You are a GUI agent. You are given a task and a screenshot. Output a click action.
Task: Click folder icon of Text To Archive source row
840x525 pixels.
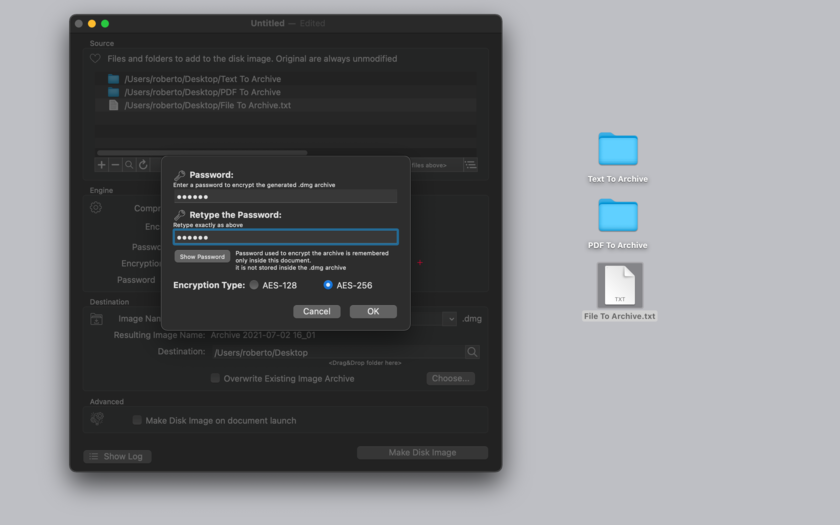click(x=114, y=79)
